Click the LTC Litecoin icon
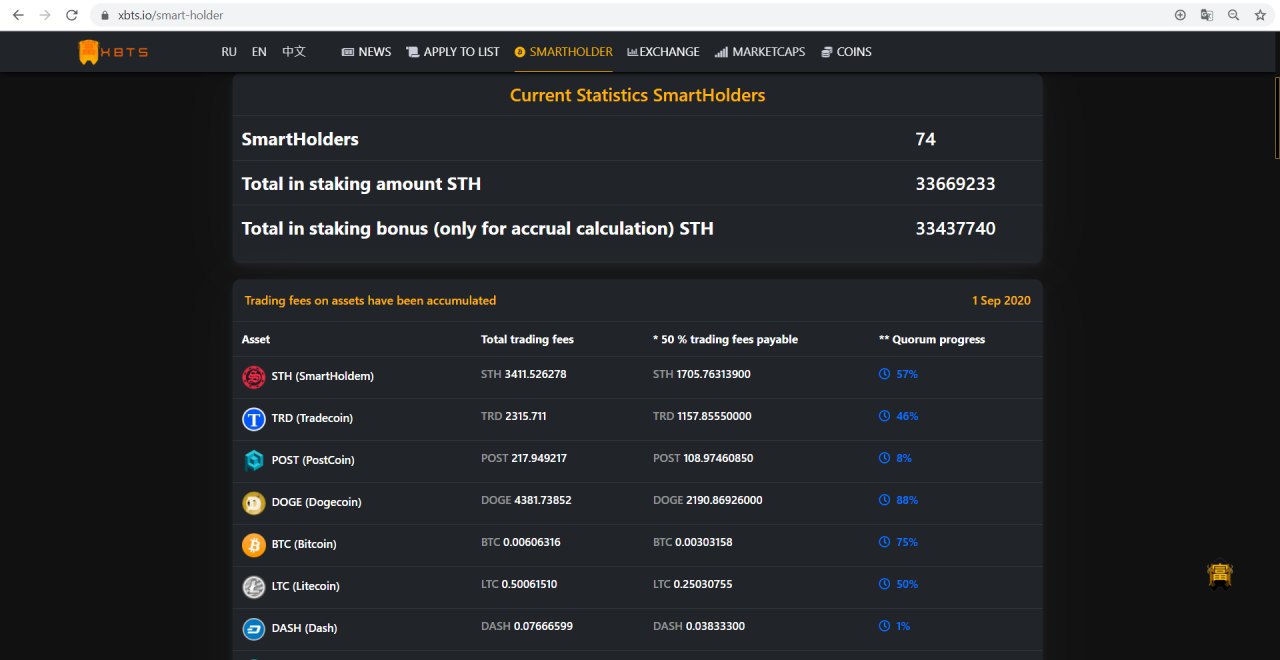The height and width of the screenshot is (660, 1280). [x=254, y=587]
